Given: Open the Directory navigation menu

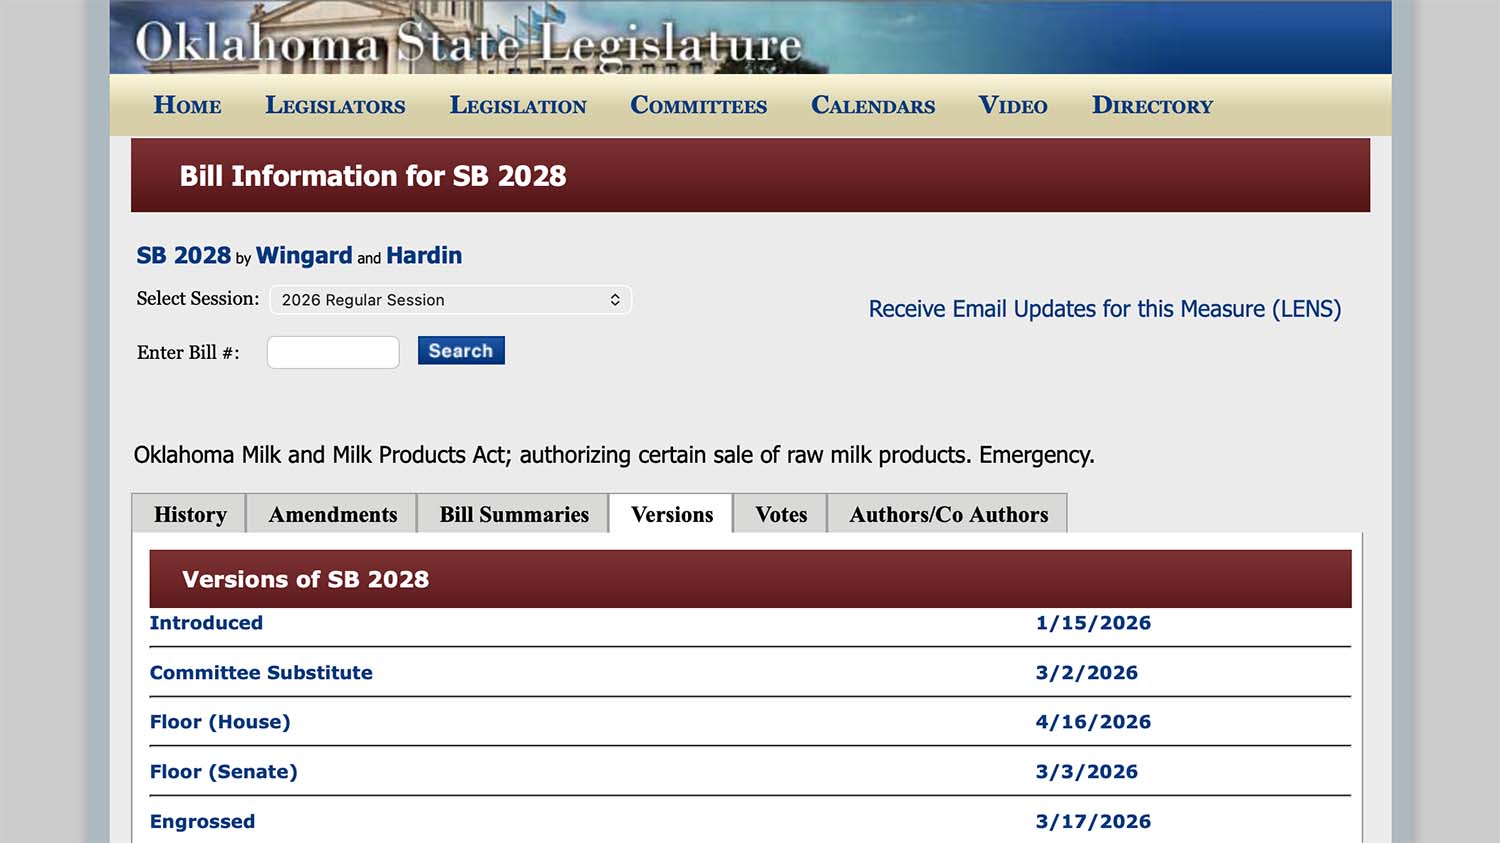Looking at the screenshot, I should (1152, 105).
